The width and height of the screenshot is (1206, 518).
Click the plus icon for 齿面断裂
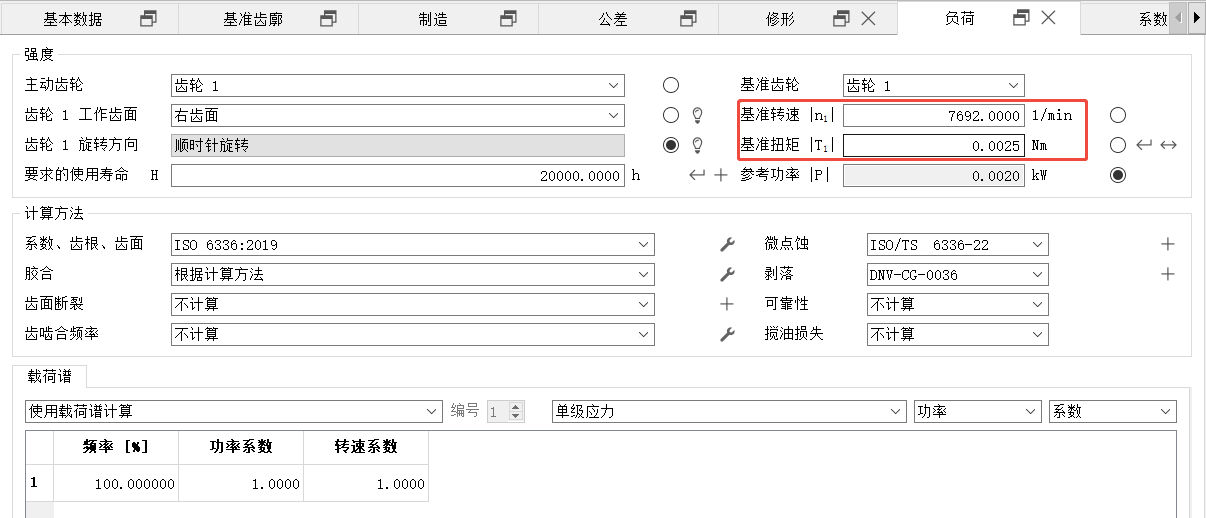727,304
